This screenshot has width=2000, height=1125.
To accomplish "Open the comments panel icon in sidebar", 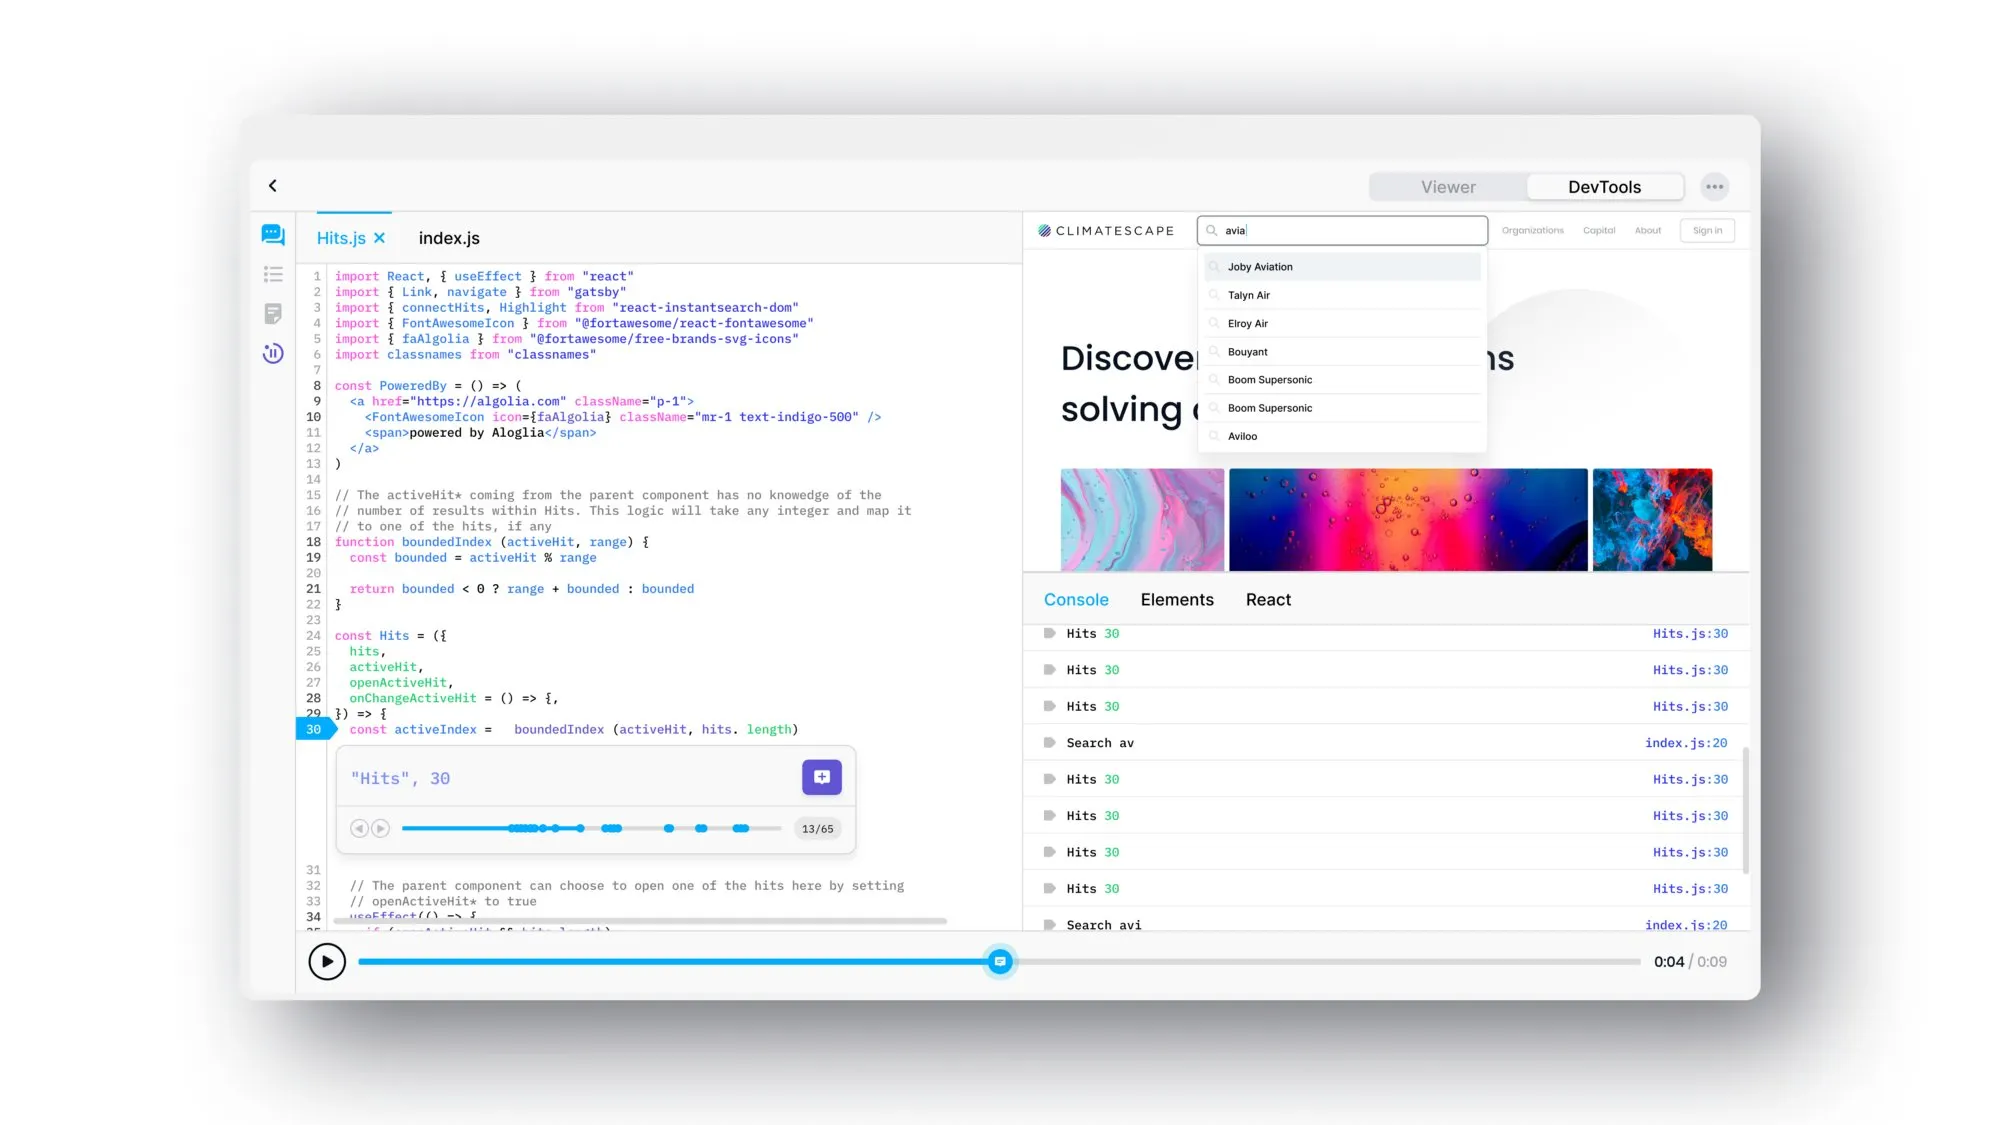I will [x=273, y=235].
